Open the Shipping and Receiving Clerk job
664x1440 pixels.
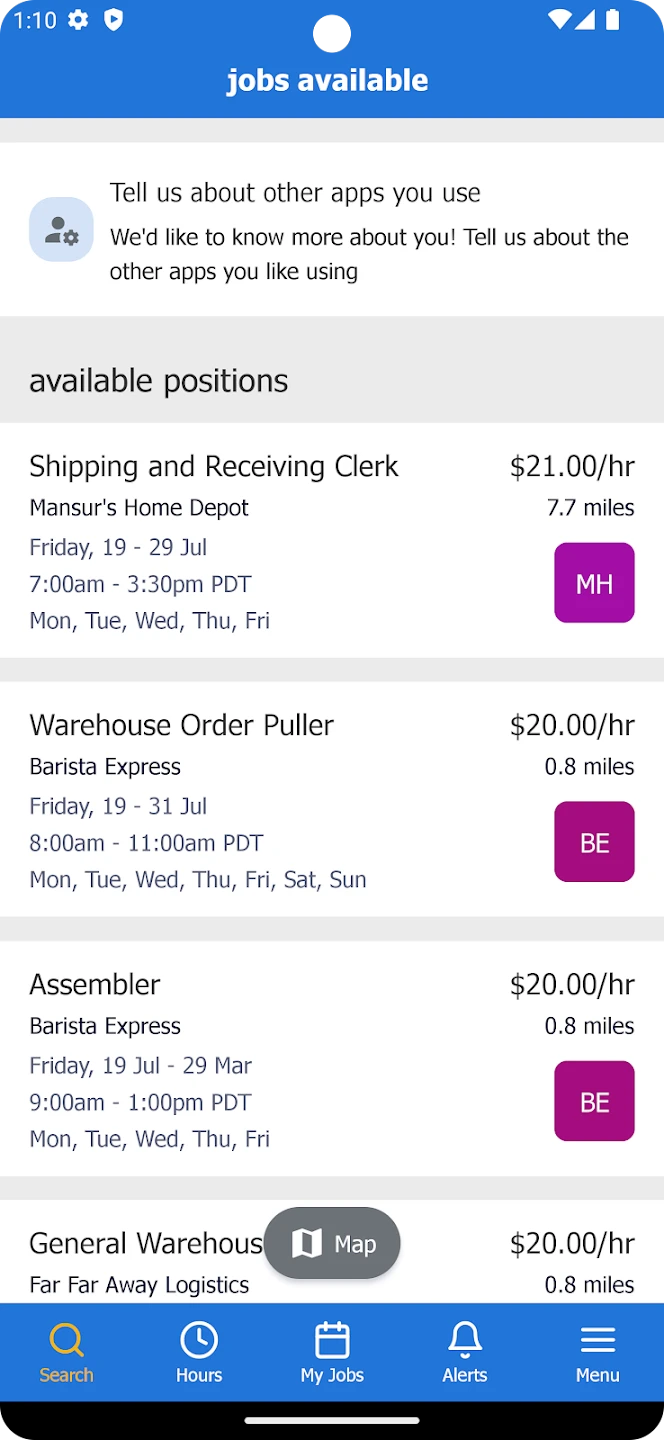coord(214,467)
